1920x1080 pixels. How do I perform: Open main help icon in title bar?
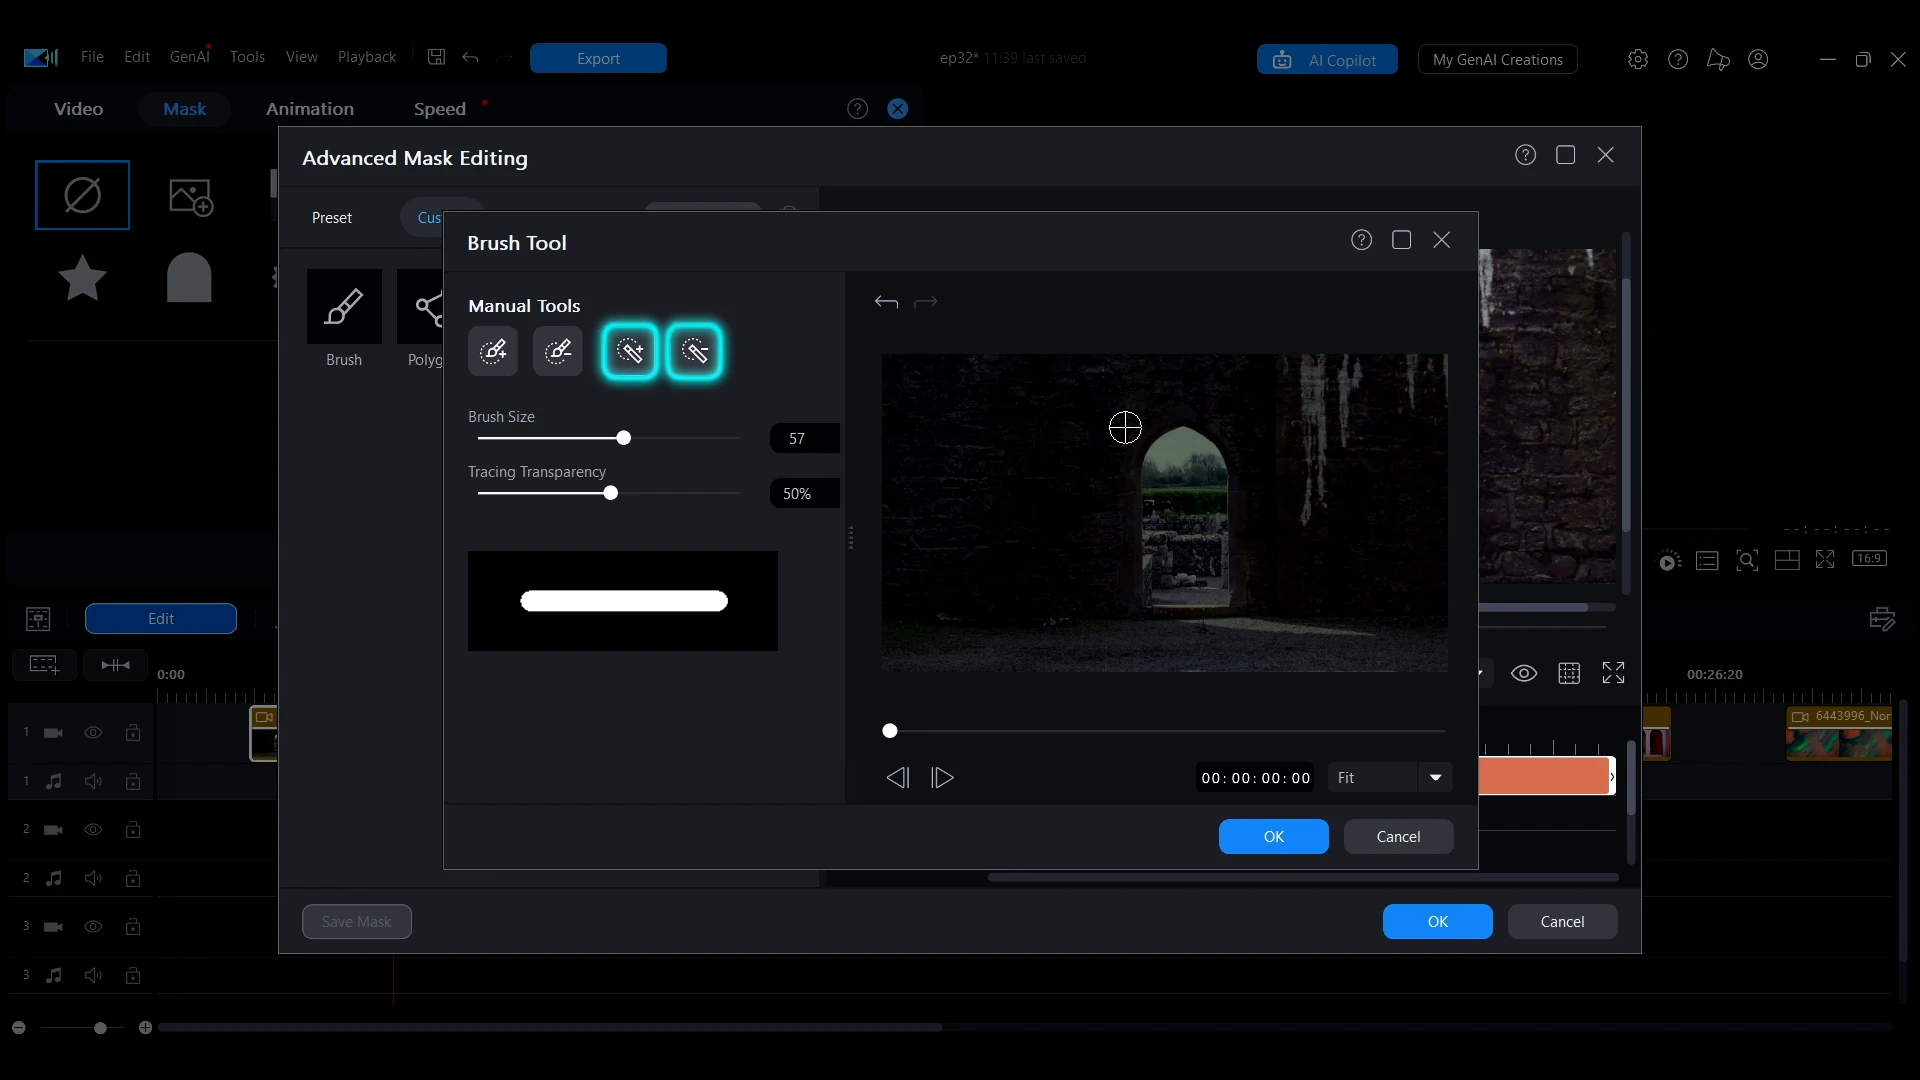point(1678,59)
